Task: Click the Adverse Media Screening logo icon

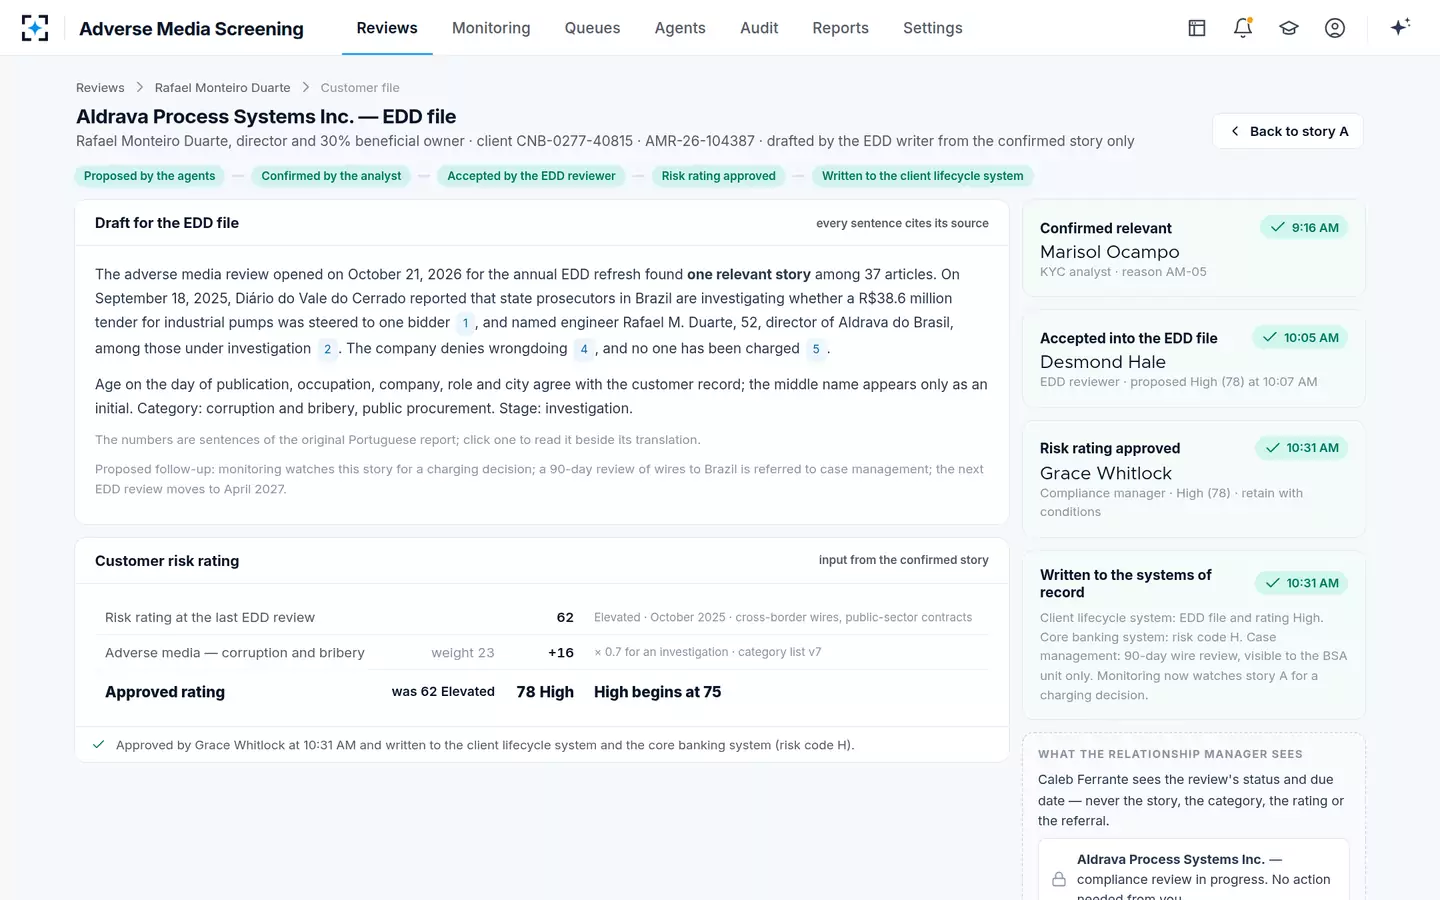Action: click(x=35, y=28)
